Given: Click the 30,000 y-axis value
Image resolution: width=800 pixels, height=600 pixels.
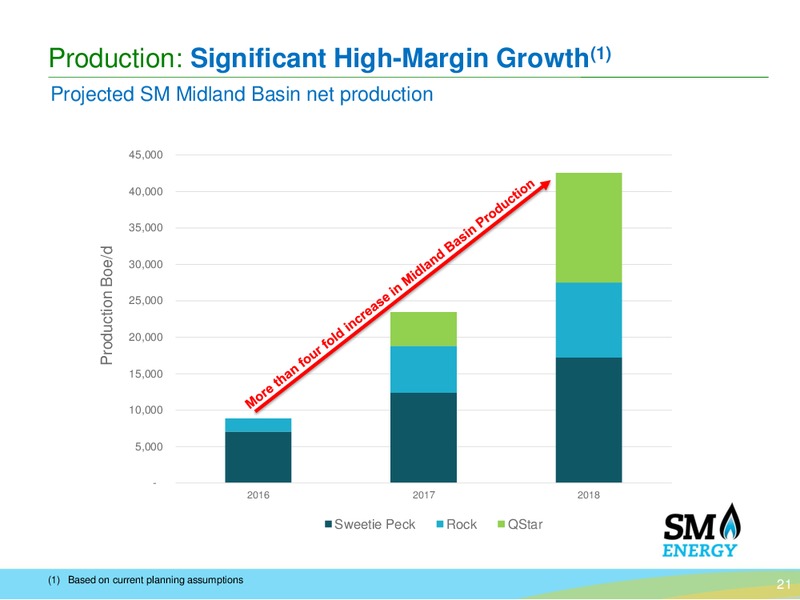Looking at the screenshot, I should (145, 264).
